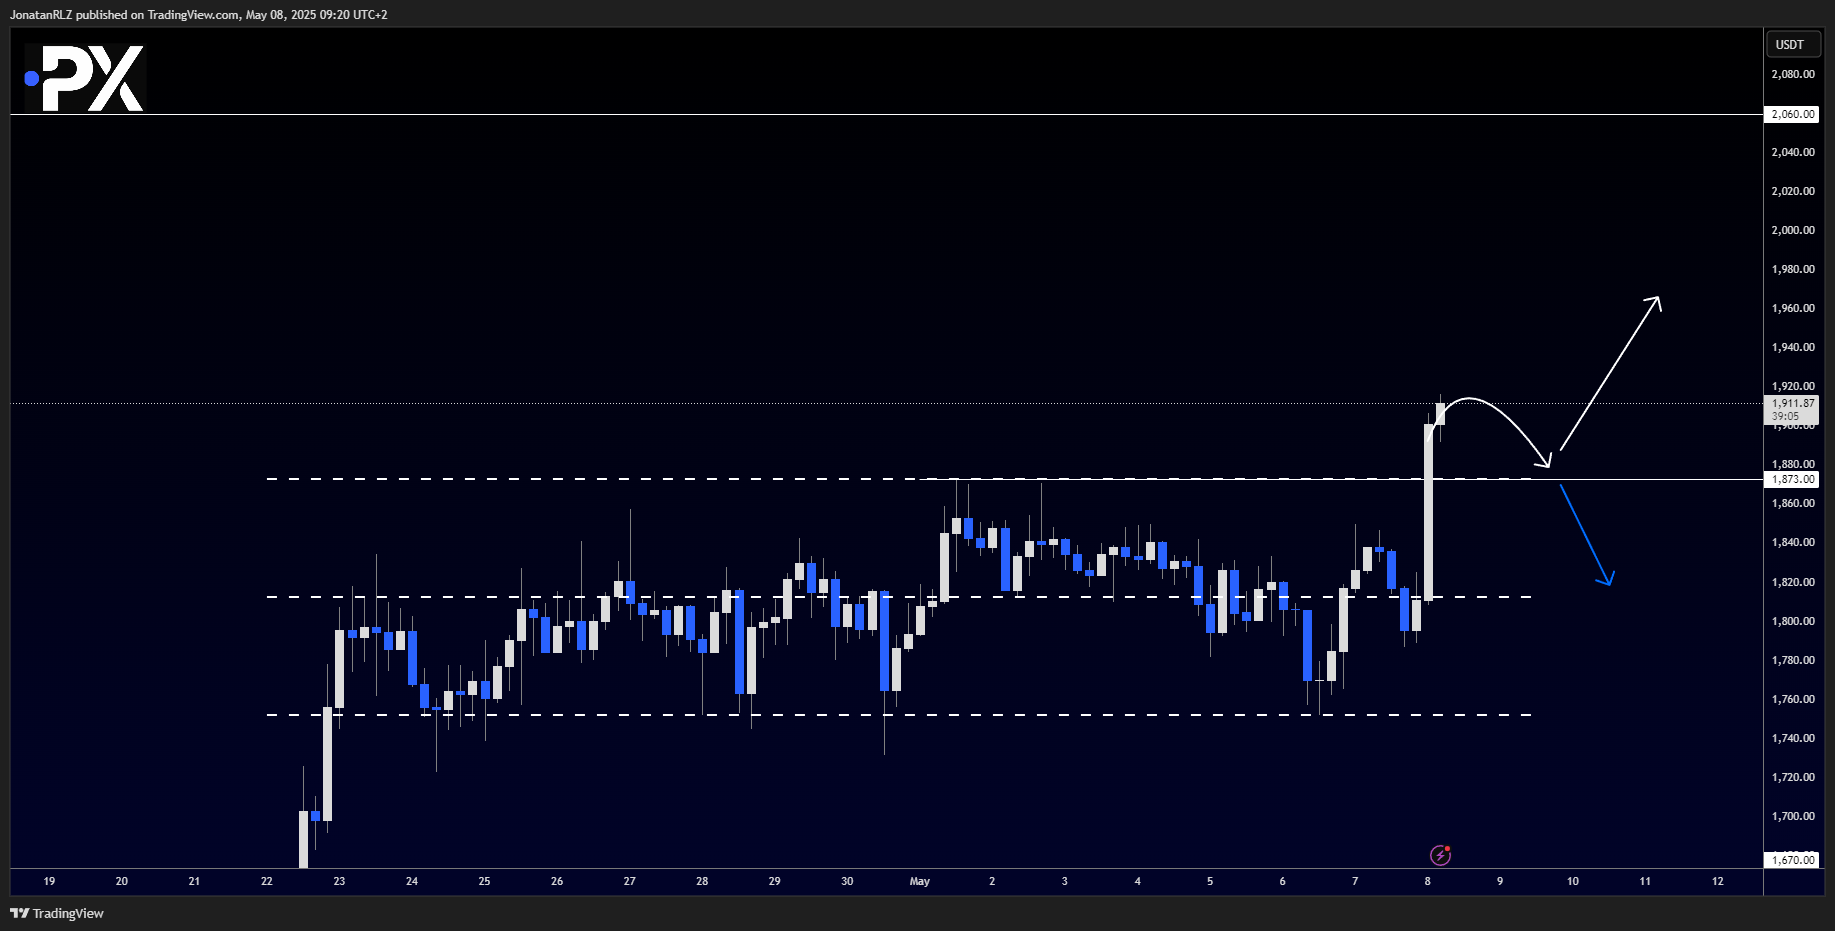Viewport: 1835px width, 931px height.
Task: Select the 1,873.00 highlighted price label
Action: pyautogui.click(x=1793, y=479)
